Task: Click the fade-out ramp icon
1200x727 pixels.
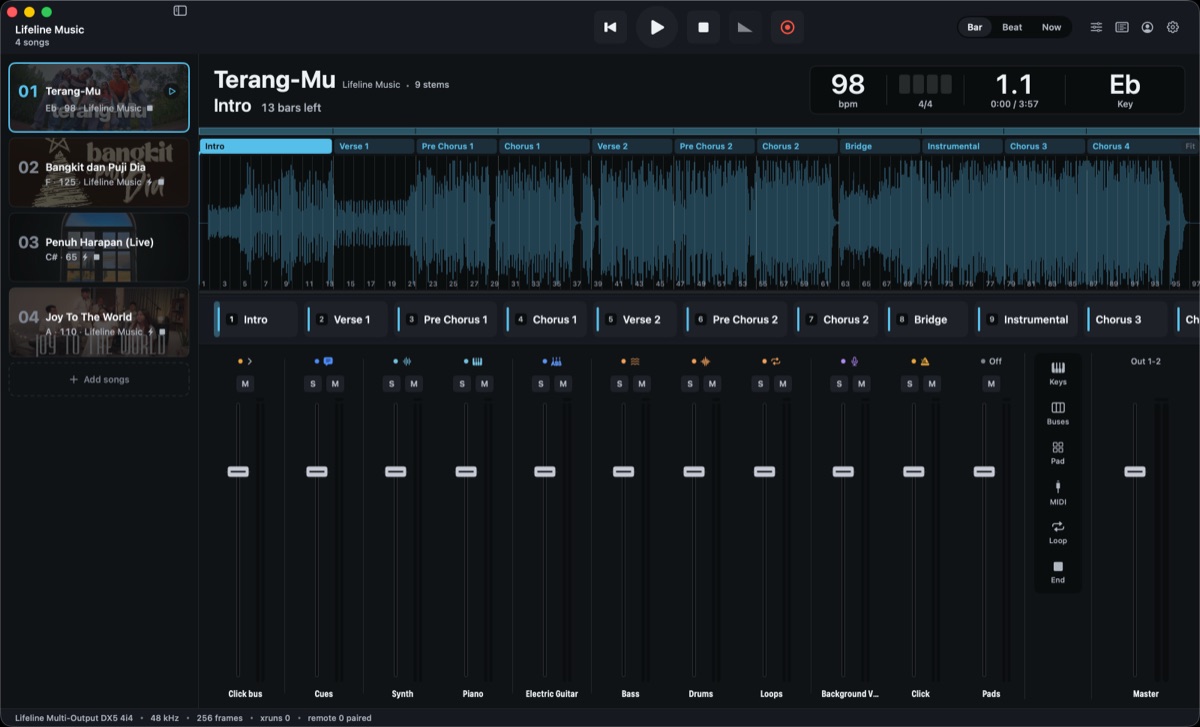Action: tap(744, 28)
